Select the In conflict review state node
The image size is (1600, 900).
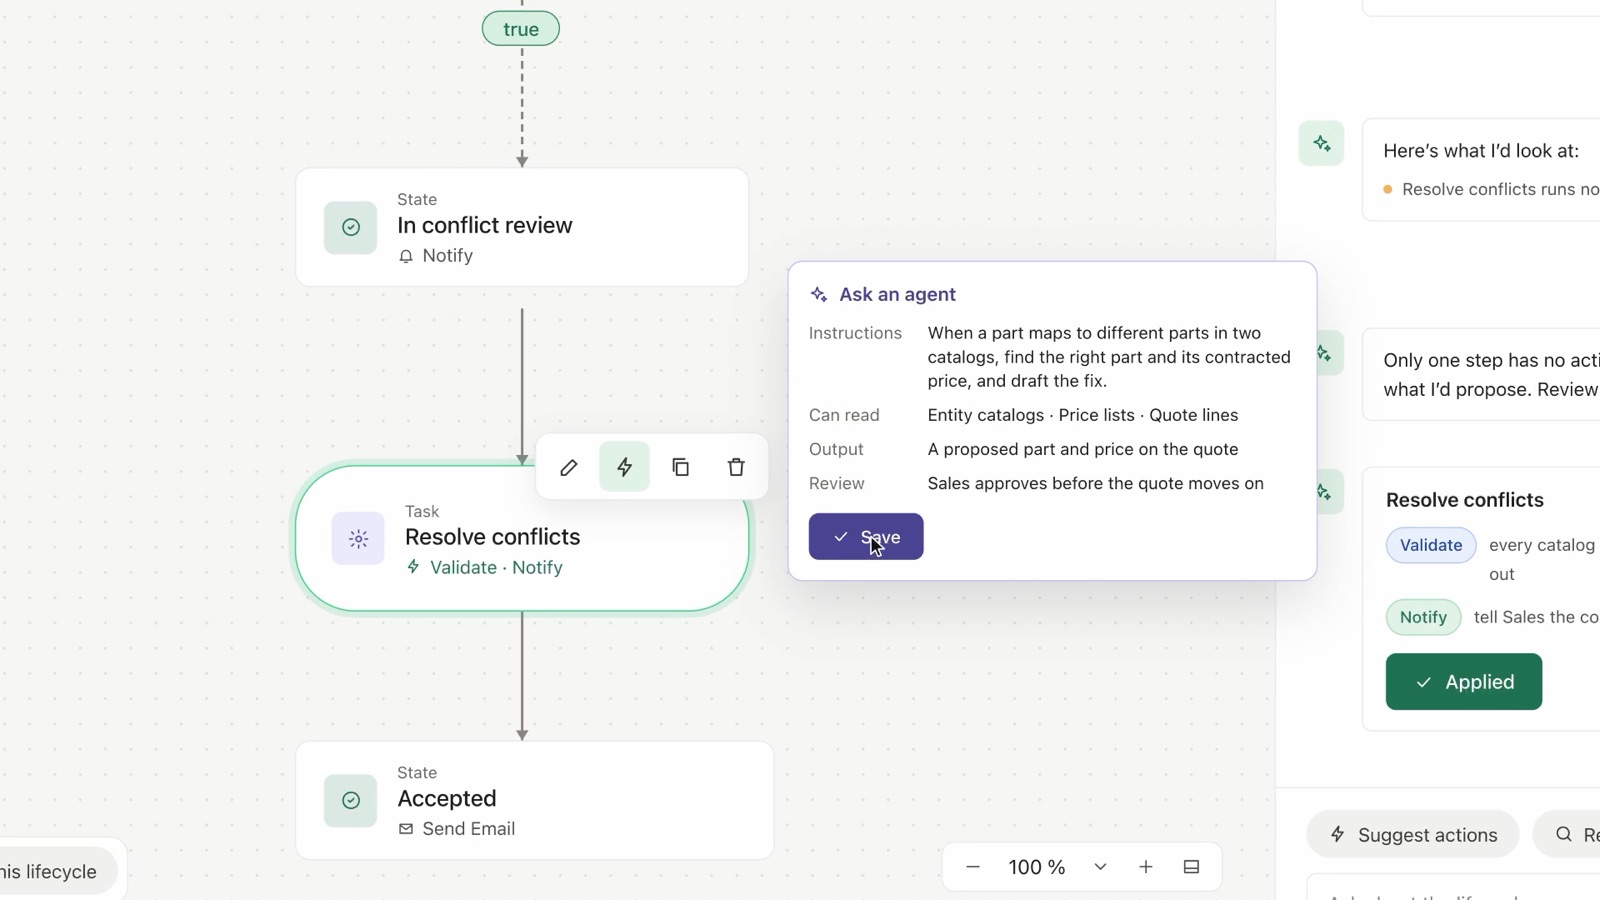coord(522,227)
